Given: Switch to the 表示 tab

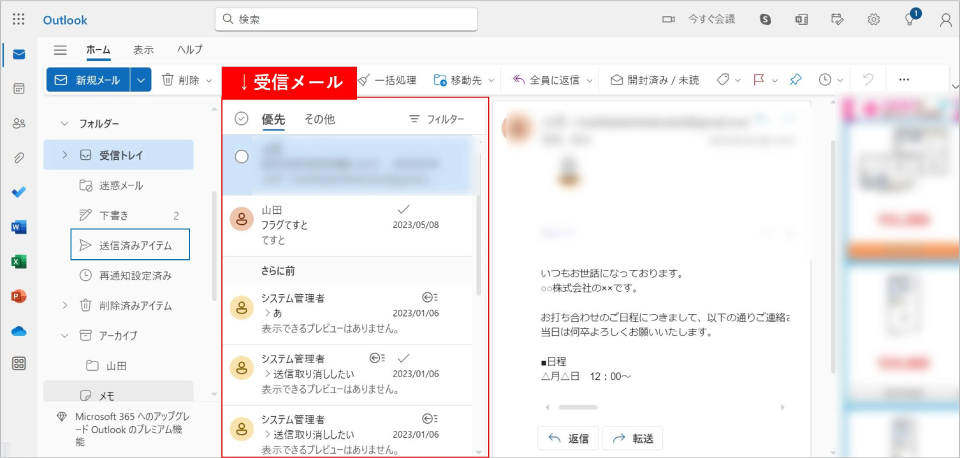Looking at the screenshot, I should tap(143, 50).
